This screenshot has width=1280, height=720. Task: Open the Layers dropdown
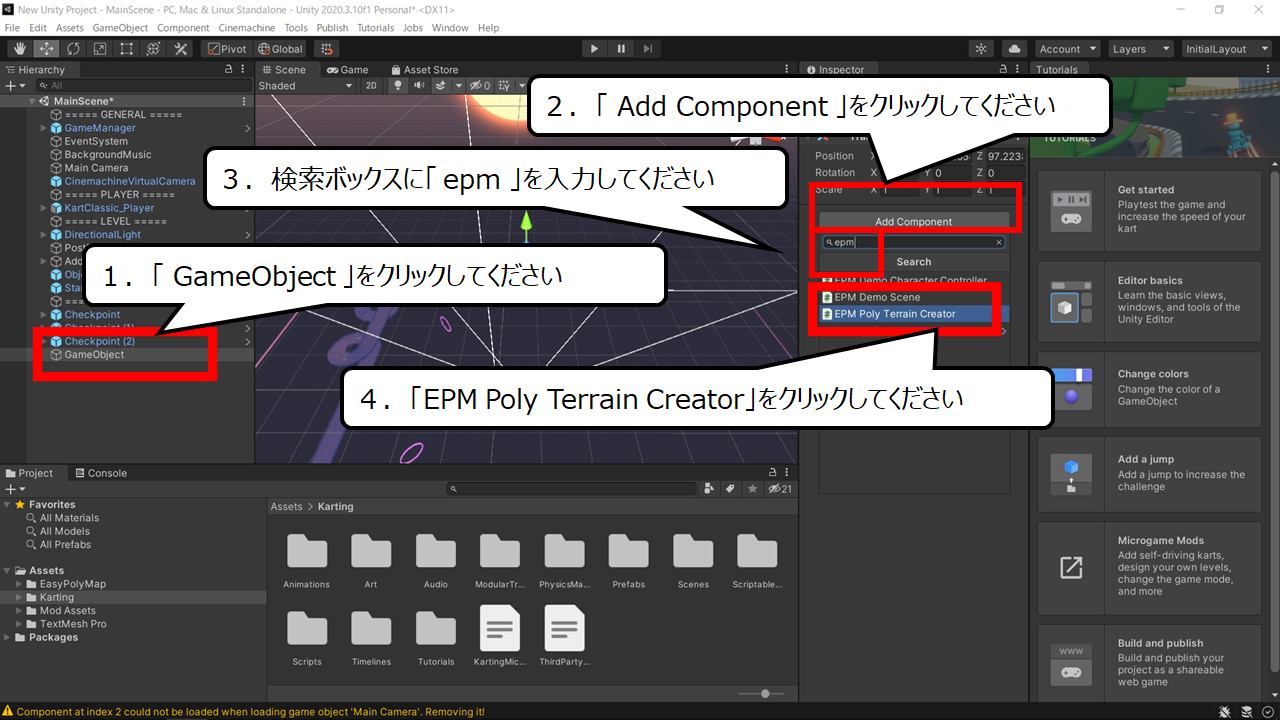pos(1140,49)
